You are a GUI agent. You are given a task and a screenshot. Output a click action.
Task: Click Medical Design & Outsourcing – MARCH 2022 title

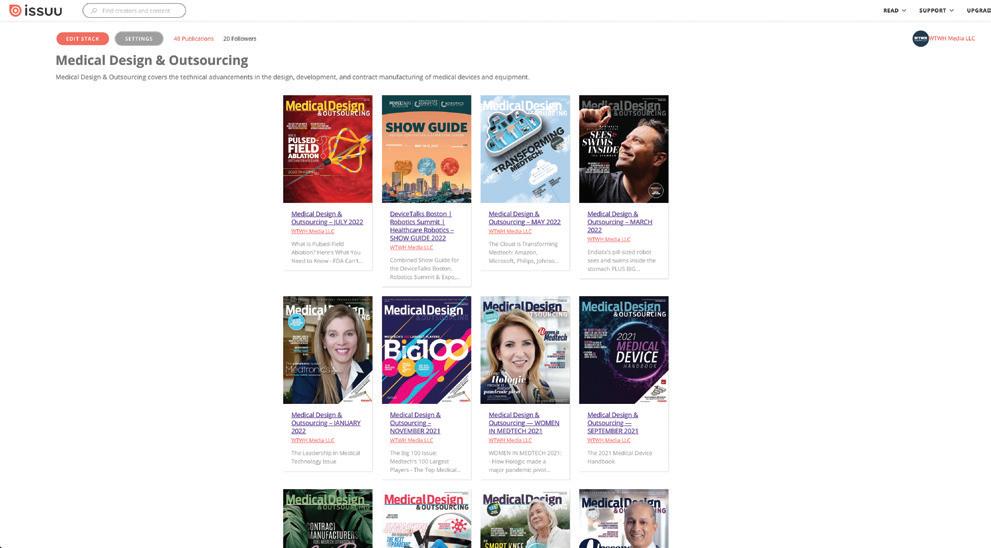(x=619, y=222)
